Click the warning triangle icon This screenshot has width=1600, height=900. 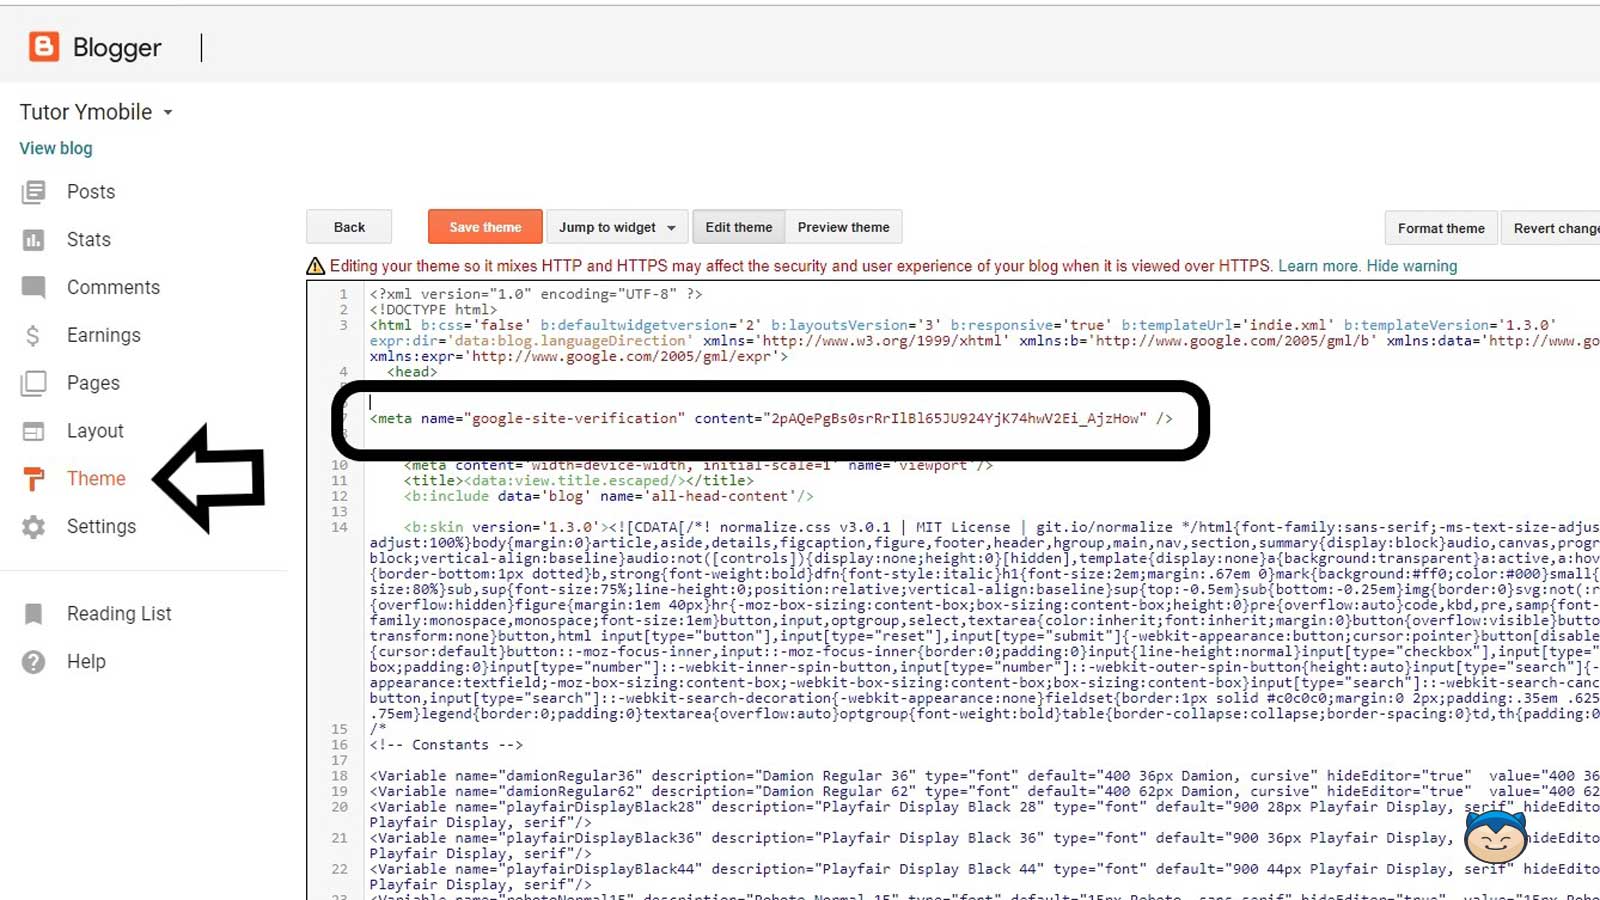(x=315, y=266)
